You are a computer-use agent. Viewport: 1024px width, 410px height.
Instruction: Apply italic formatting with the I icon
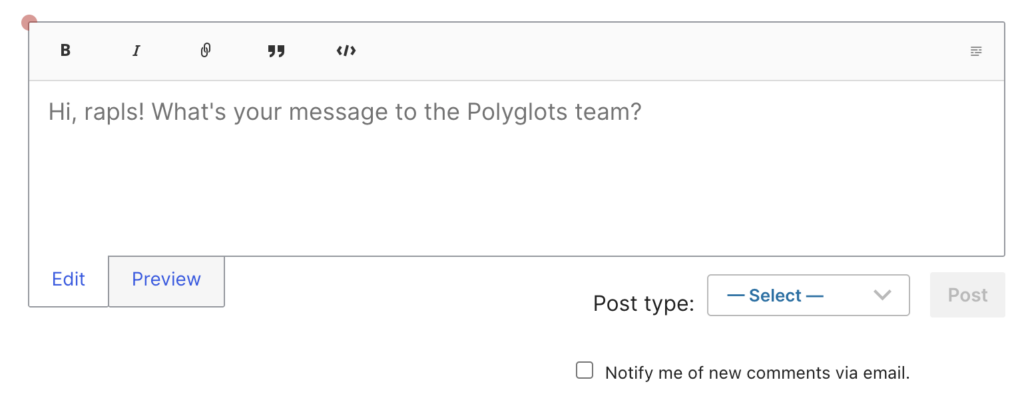point(136,51)
